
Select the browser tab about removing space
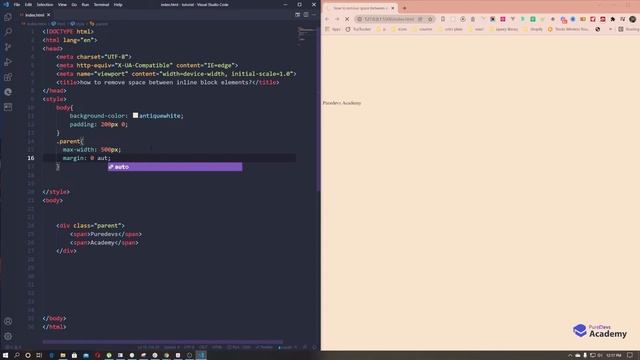coord(360,8)
